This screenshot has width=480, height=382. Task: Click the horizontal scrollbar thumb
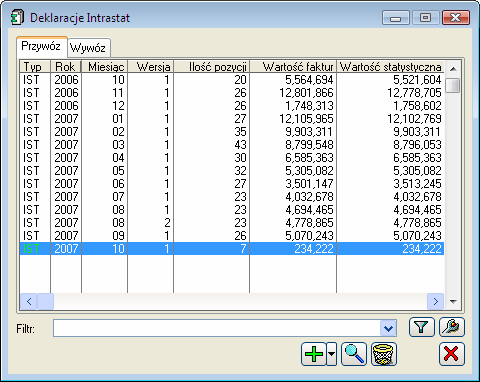click(x=45, y=301)
